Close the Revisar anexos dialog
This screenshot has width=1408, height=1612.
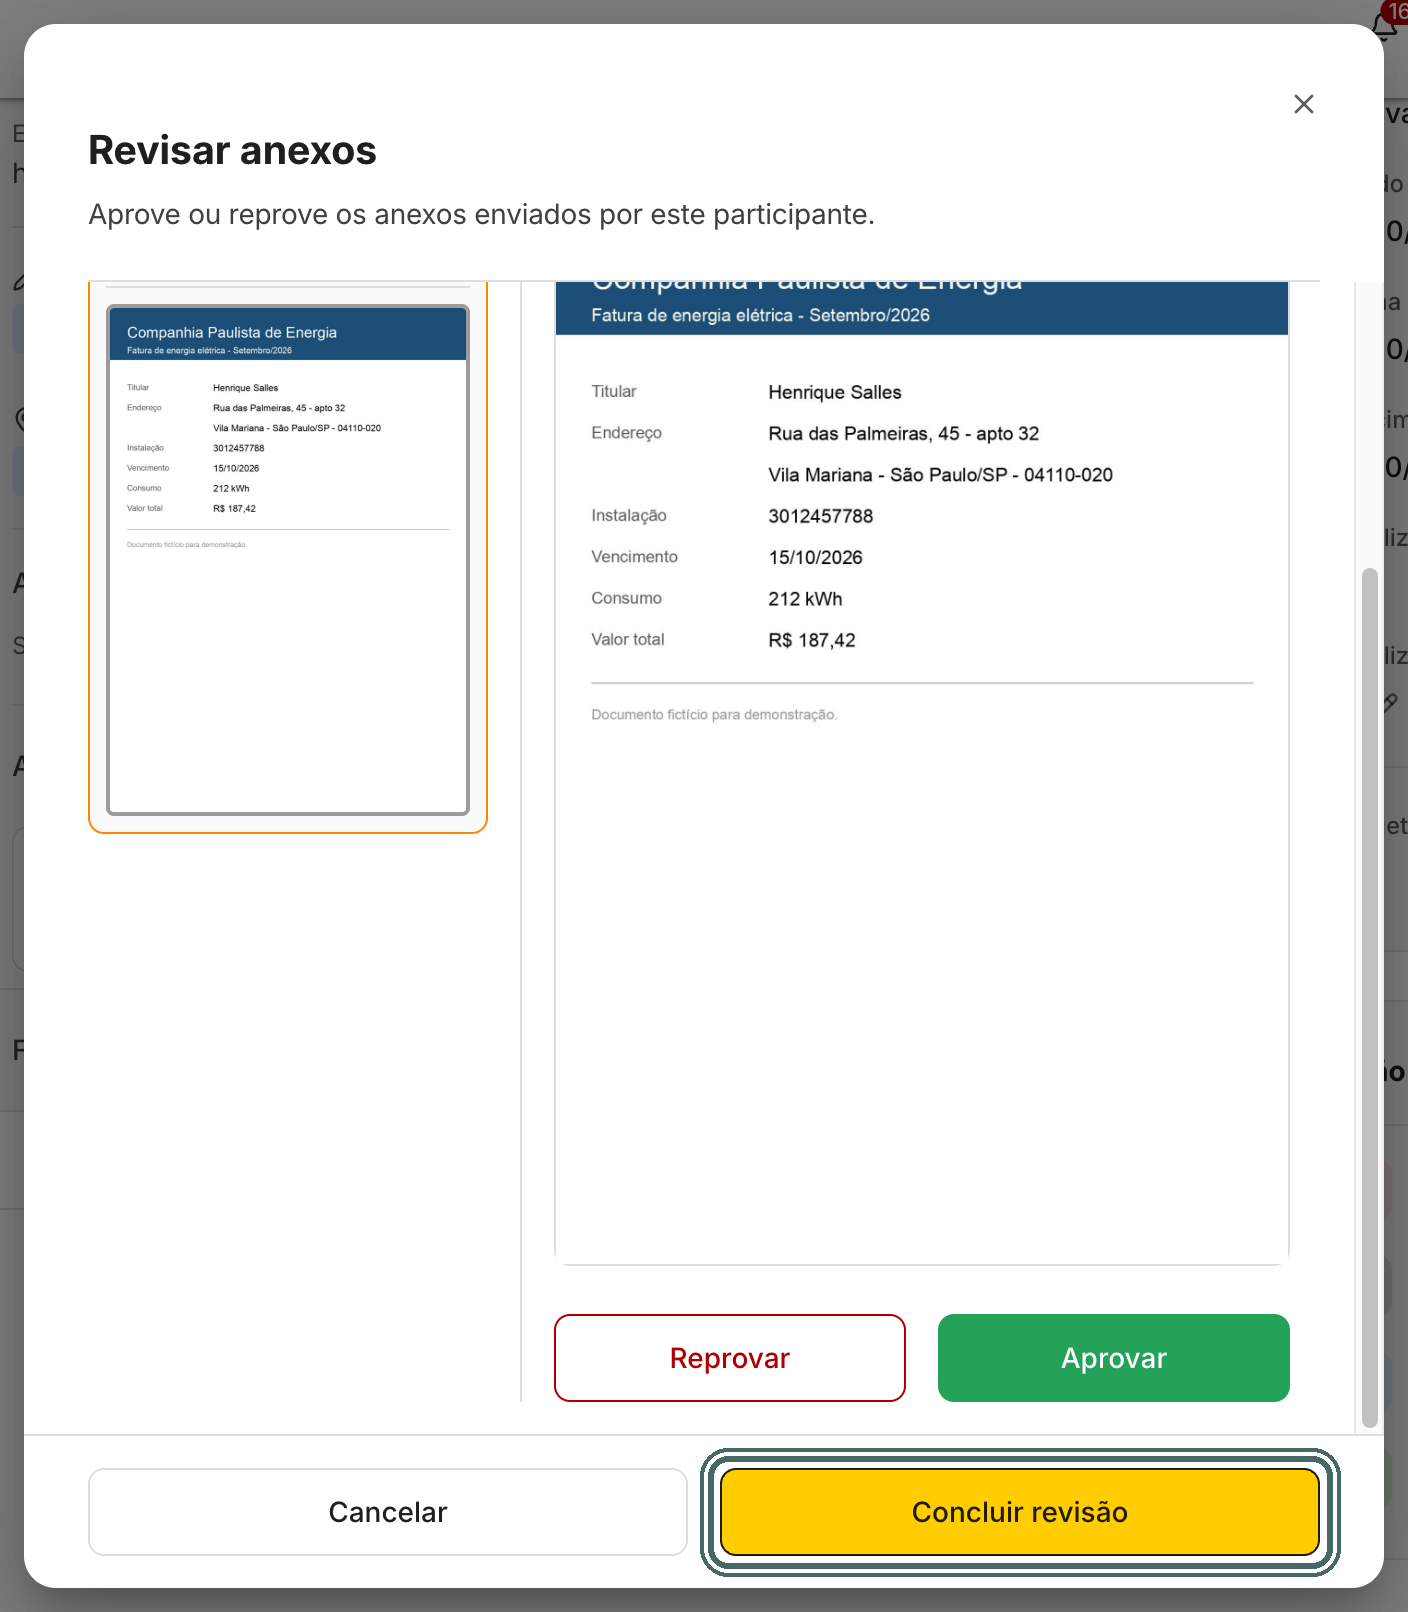coord(1303,104)
